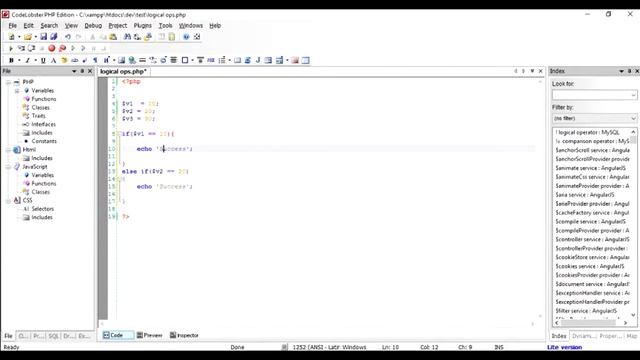Viewport: 640px width, 360px height.
Task: Click the Full screen toolbar icon
Action: click(197, 37)
